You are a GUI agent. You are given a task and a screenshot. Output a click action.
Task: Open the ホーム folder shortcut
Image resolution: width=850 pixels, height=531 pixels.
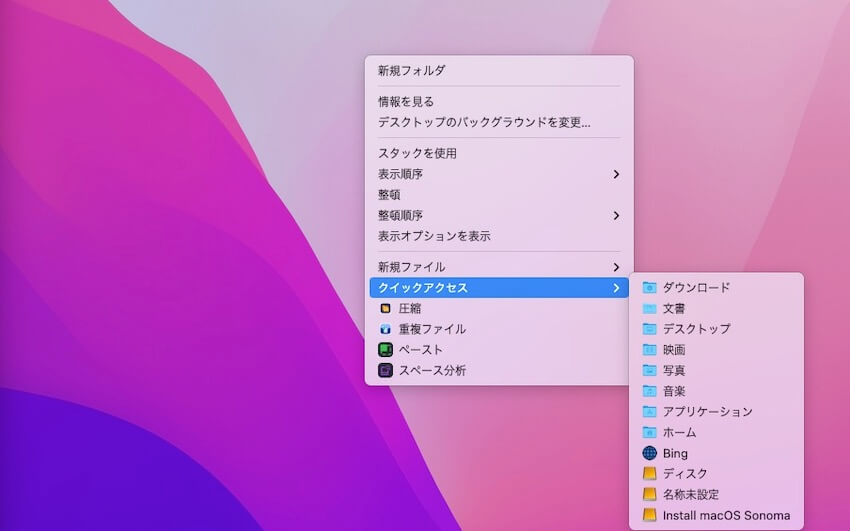click(x=679, y=433)
